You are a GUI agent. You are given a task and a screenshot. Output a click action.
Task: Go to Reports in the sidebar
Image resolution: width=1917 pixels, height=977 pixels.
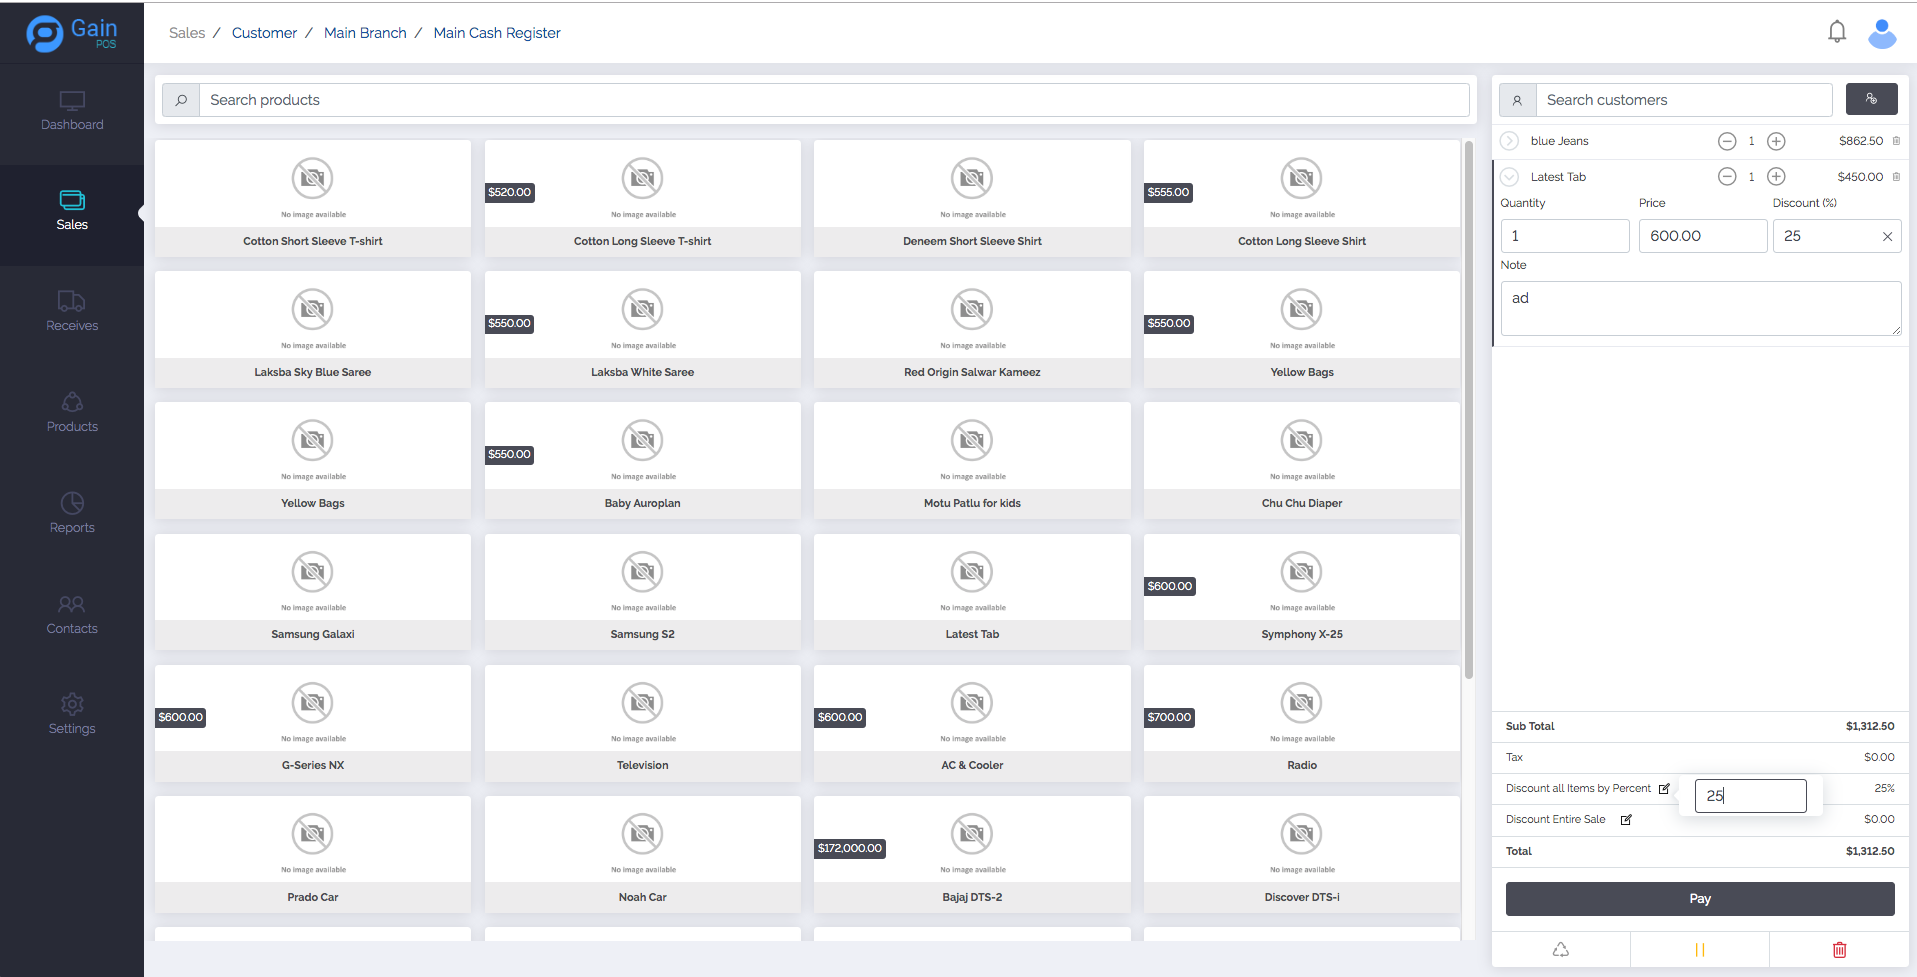pos(72,513)
